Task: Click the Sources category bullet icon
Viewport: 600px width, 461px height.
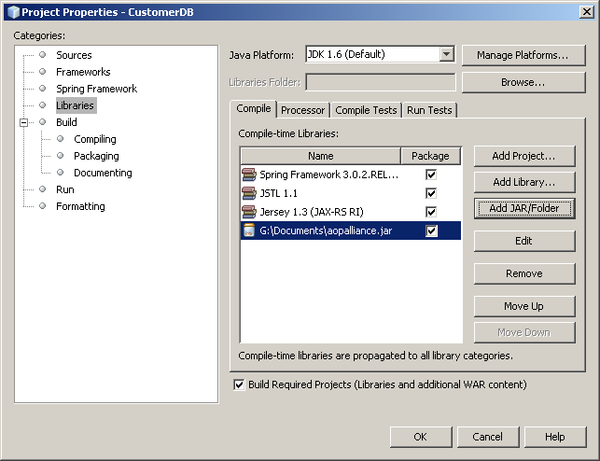Action: [x=42, y=55]
